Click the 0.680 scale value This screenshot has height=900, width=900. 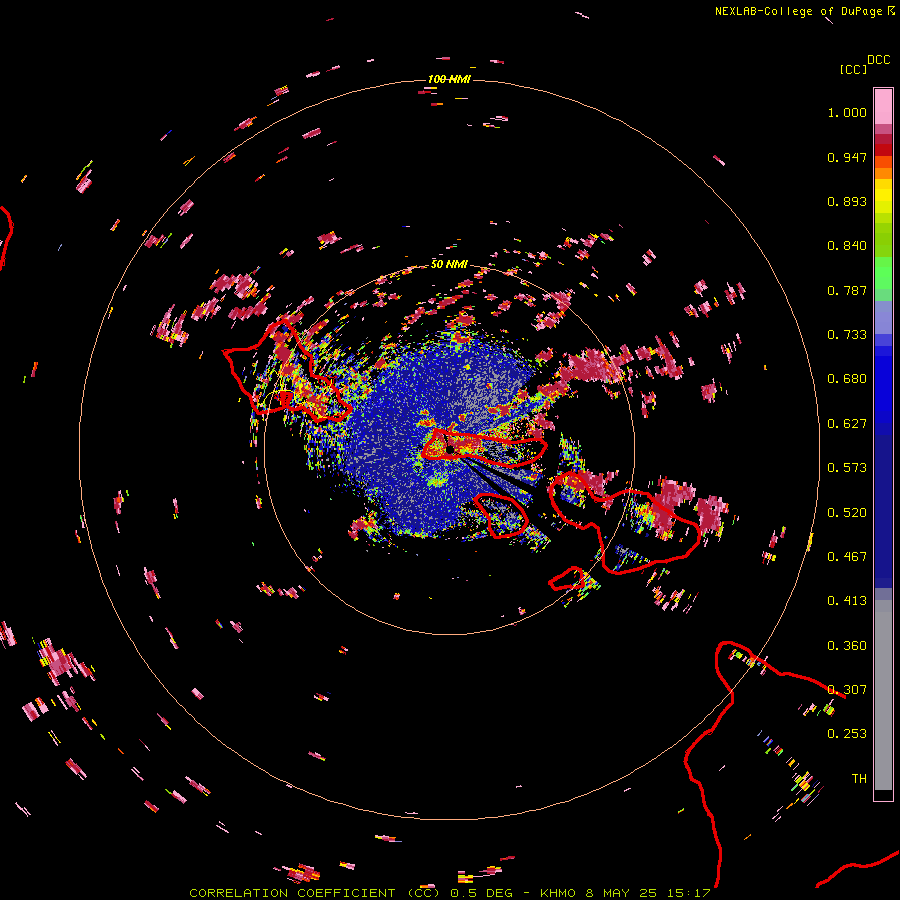click(847, 379)
